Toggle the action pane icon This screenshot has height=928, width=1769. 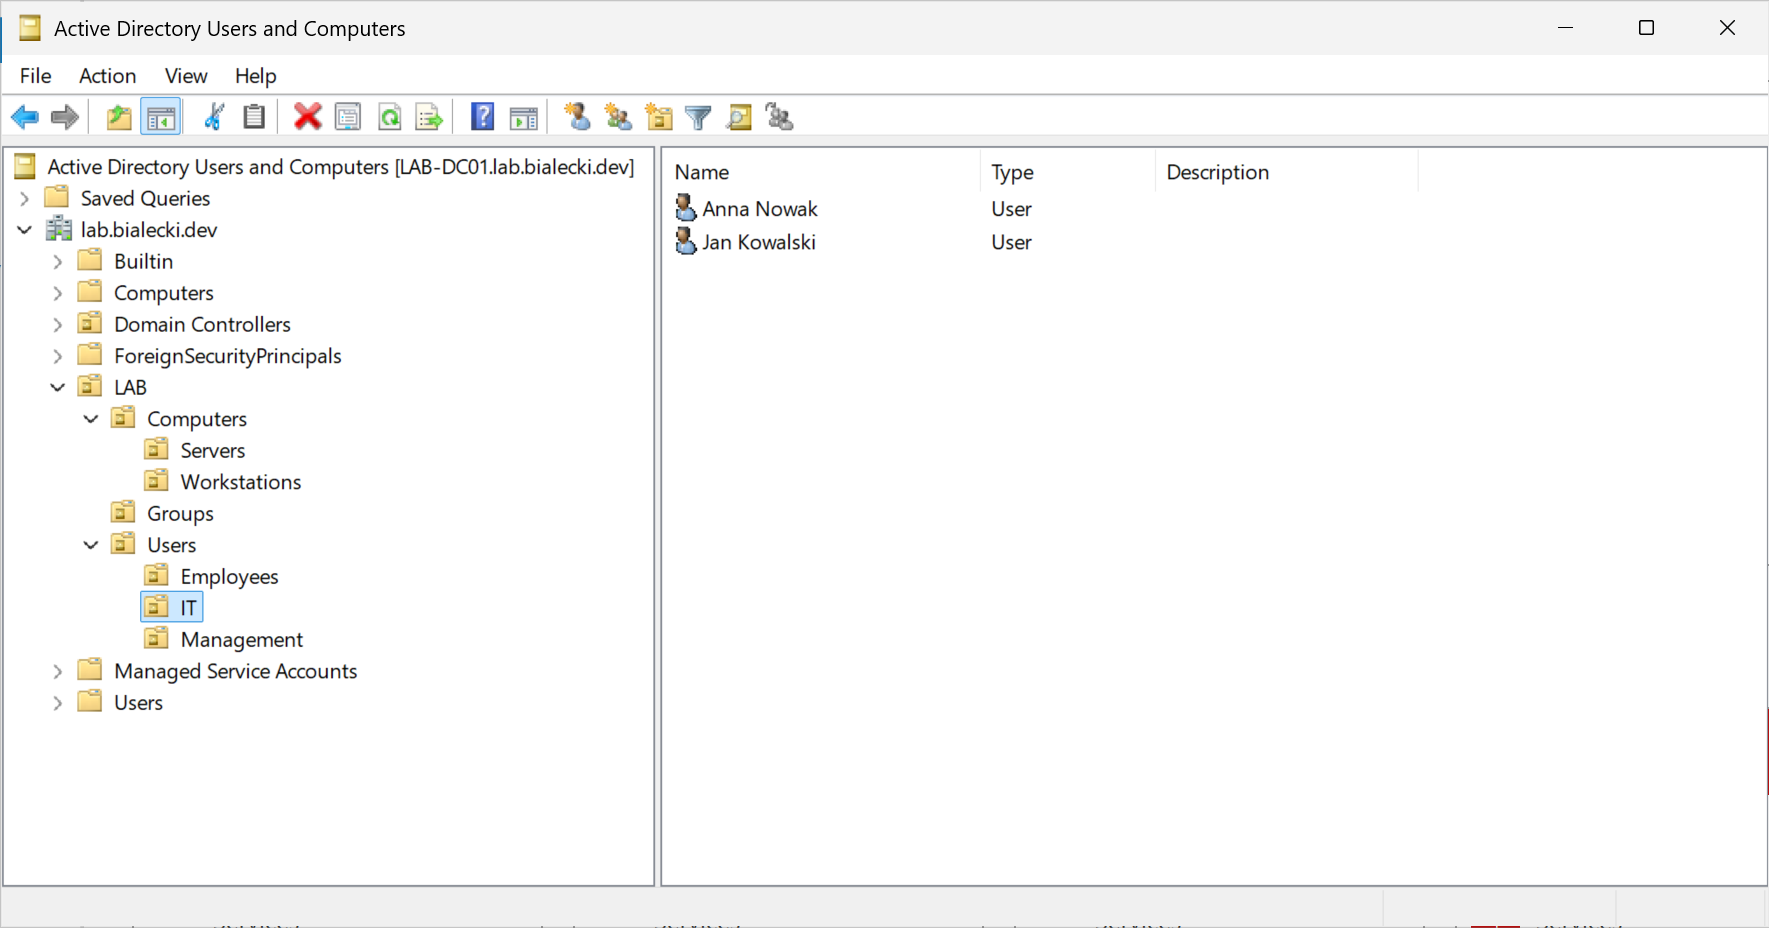(x=524, y=117)
